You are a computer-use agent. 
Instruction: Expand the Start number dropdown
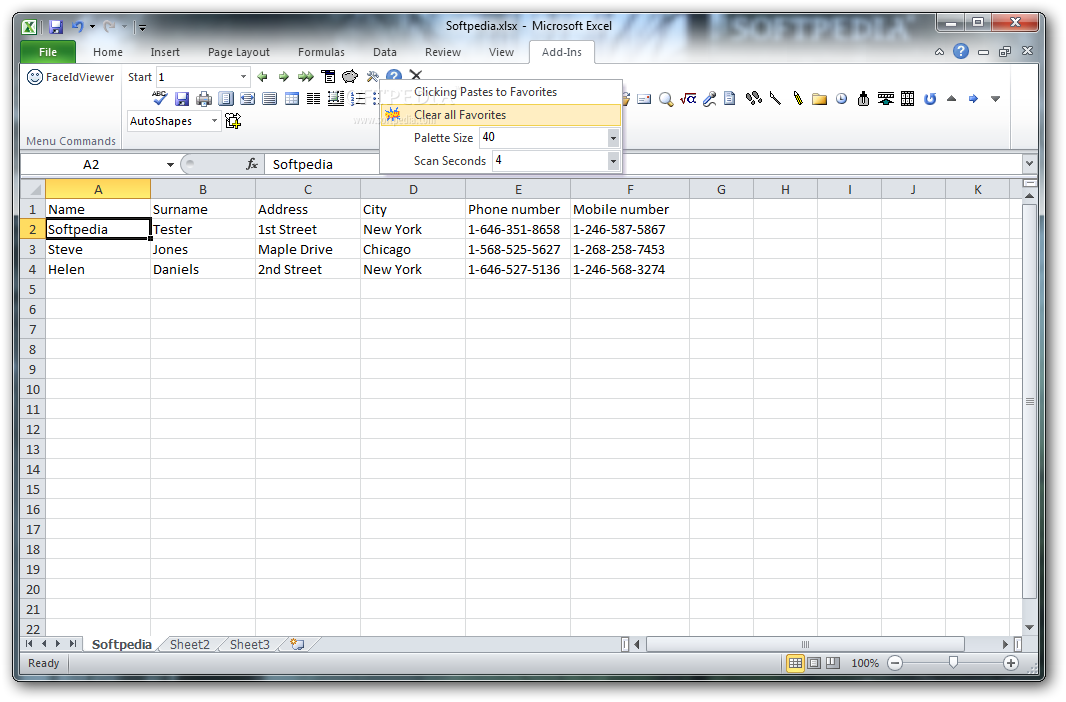[x=243, y=77]
